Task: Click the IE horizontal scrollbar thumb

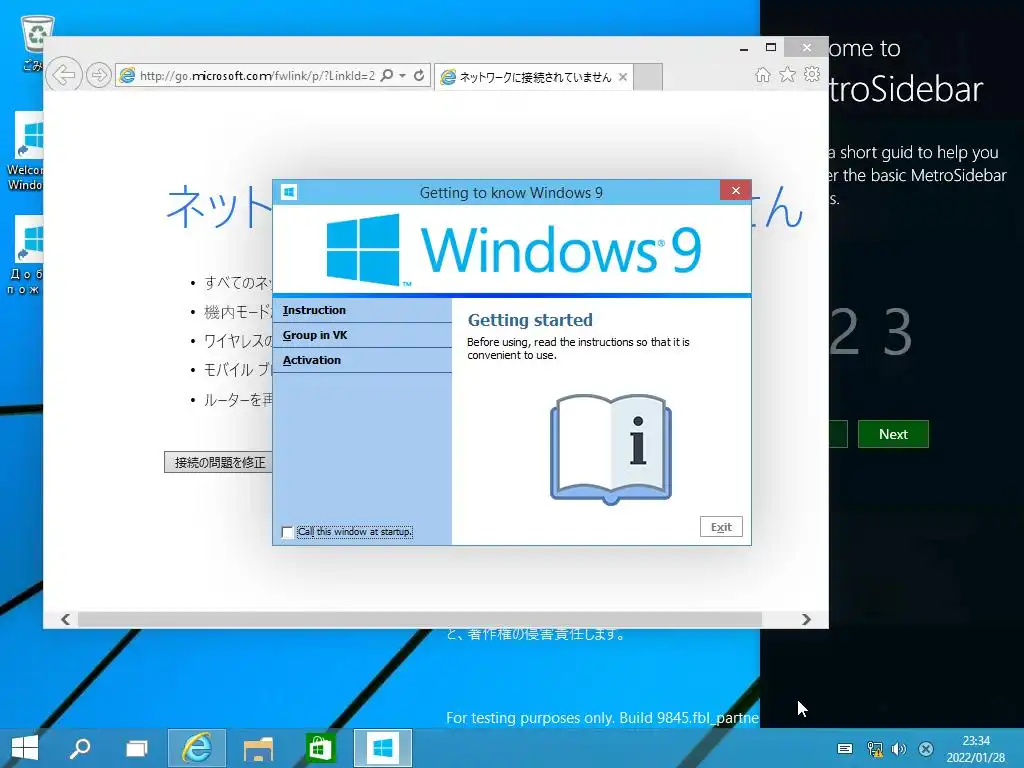Action: 420,619
